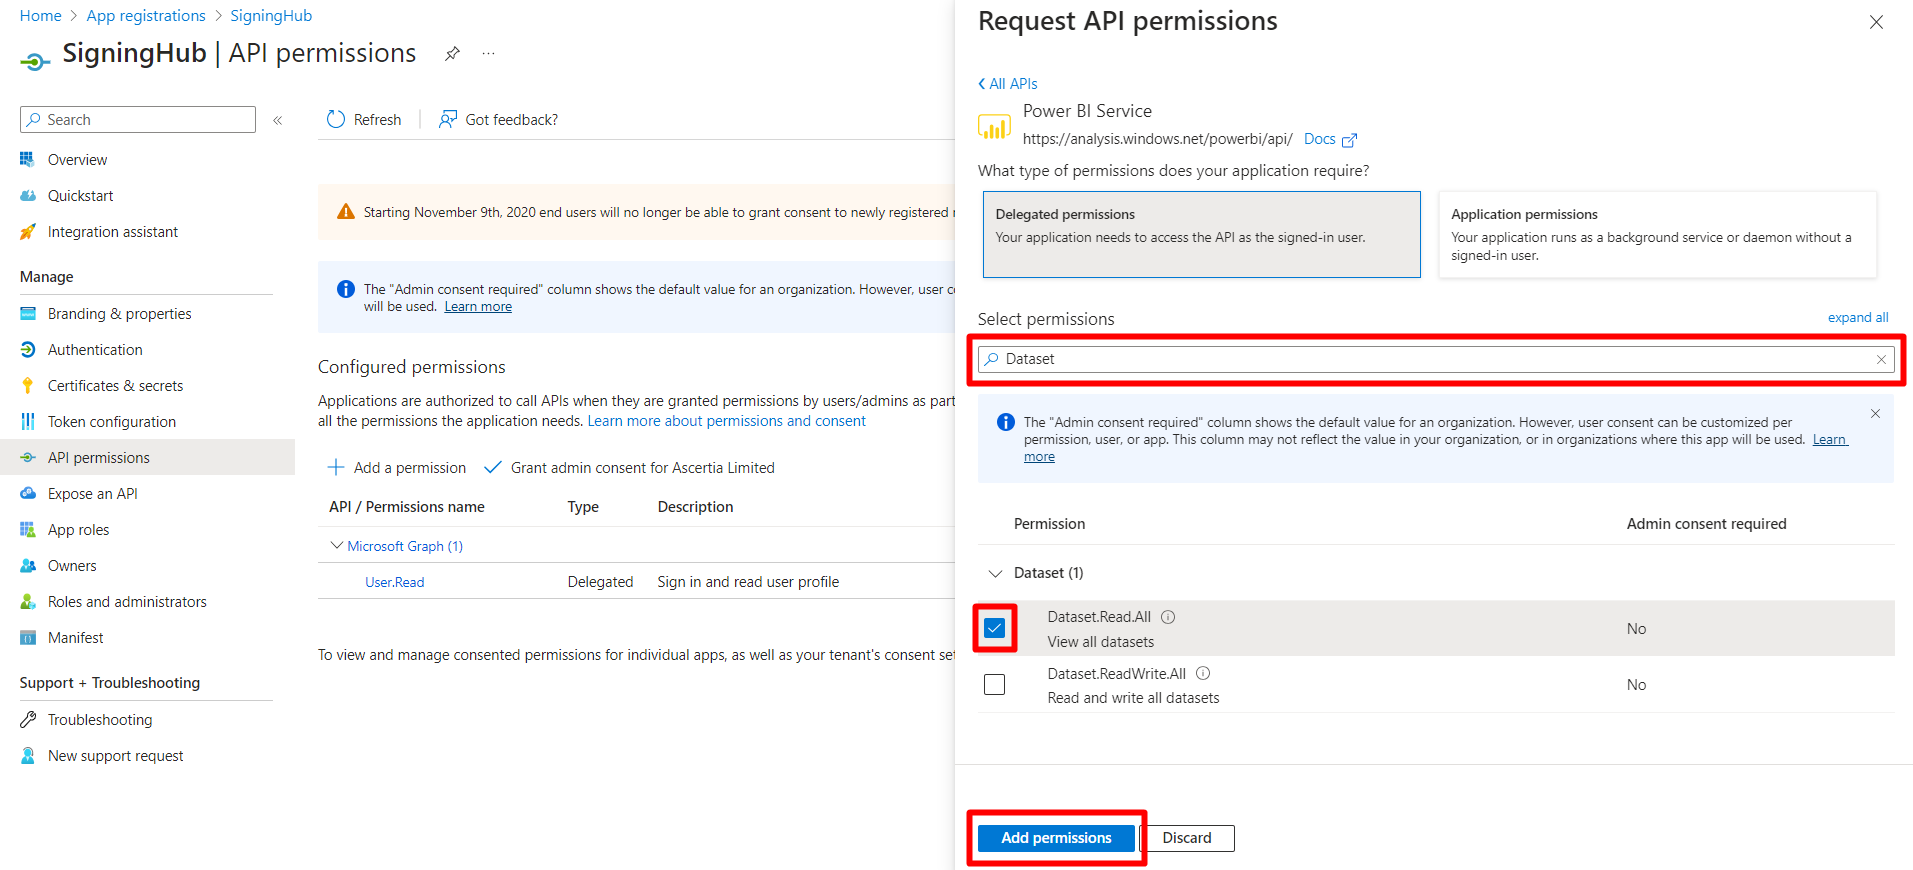The height and width of the screenshot is (870, 1913).
Task: Click the SigningHub breadcrumb link
Action: pos(271,16)
